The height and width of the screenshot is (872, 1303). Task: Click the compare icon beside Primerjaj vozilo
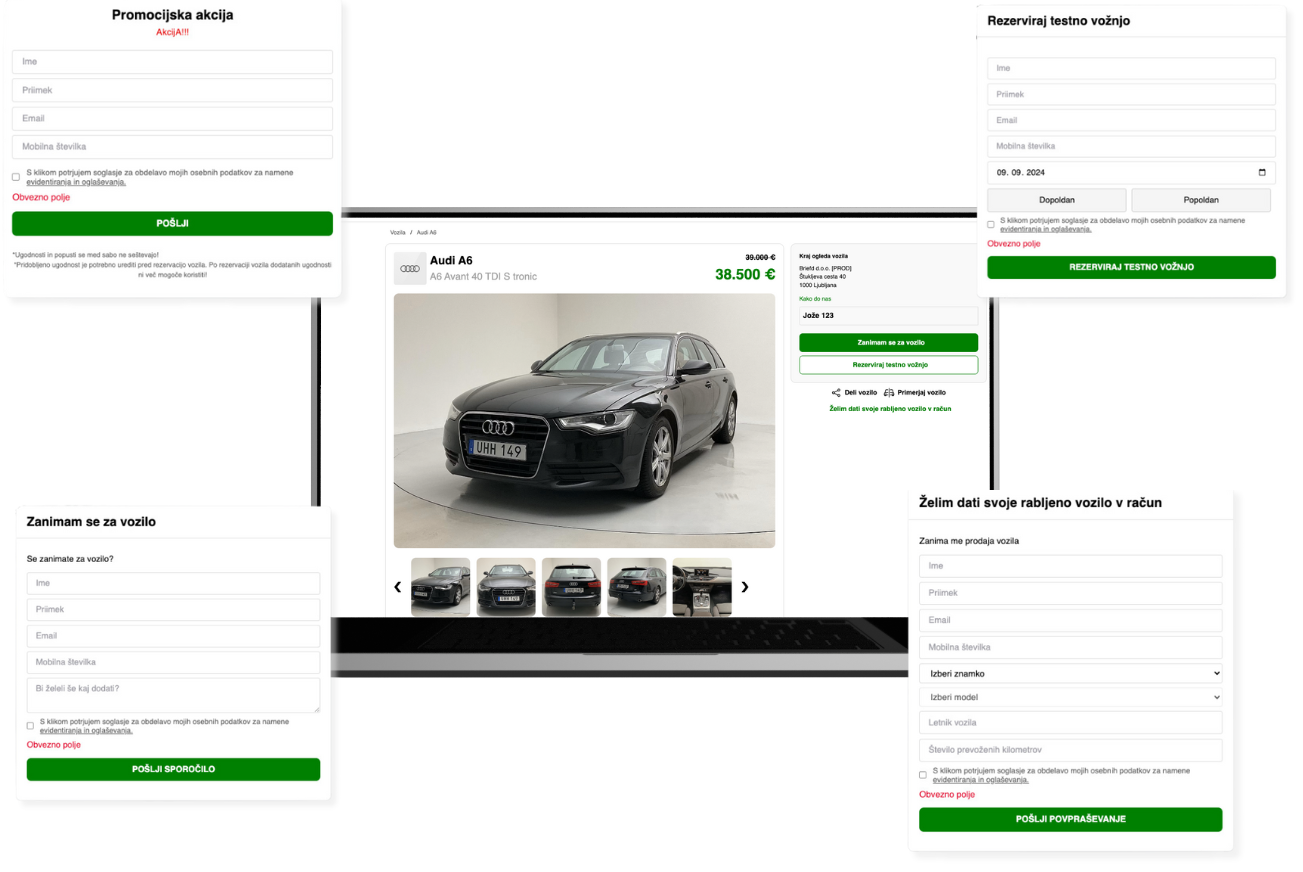click(x=889, y=393)
